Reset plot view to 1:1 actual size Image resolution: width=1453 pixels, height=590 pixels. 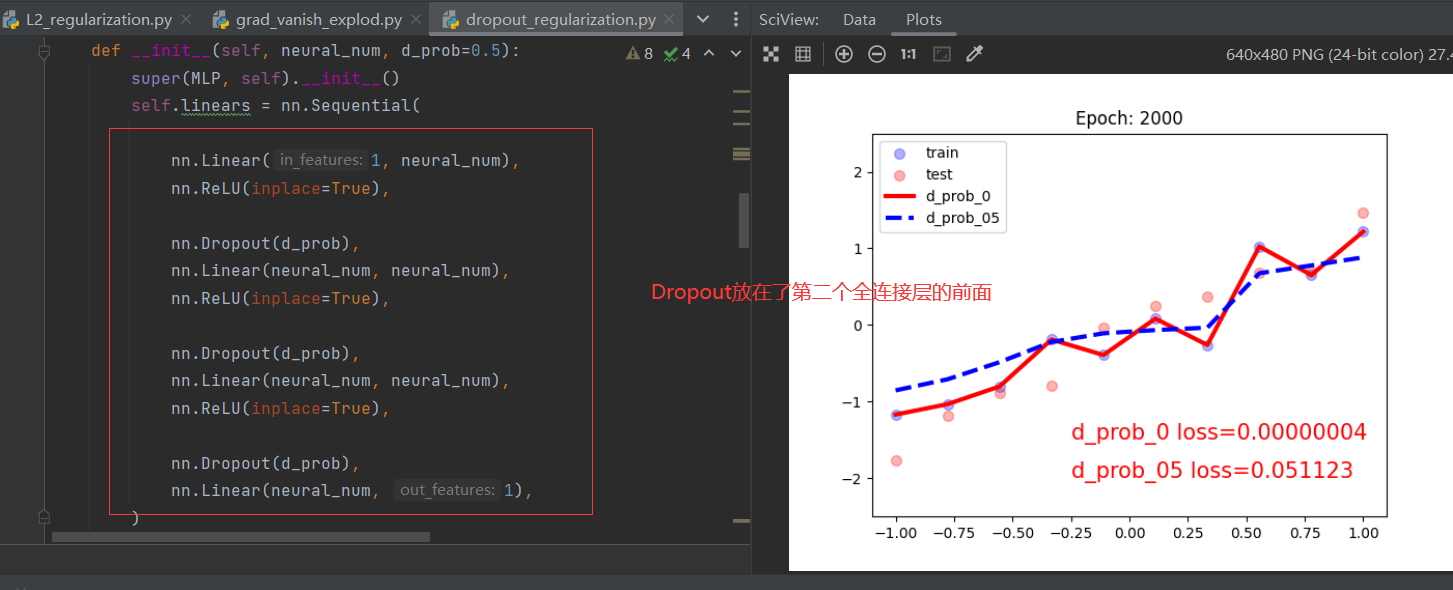pyautogui.click(x=908, y=53)
